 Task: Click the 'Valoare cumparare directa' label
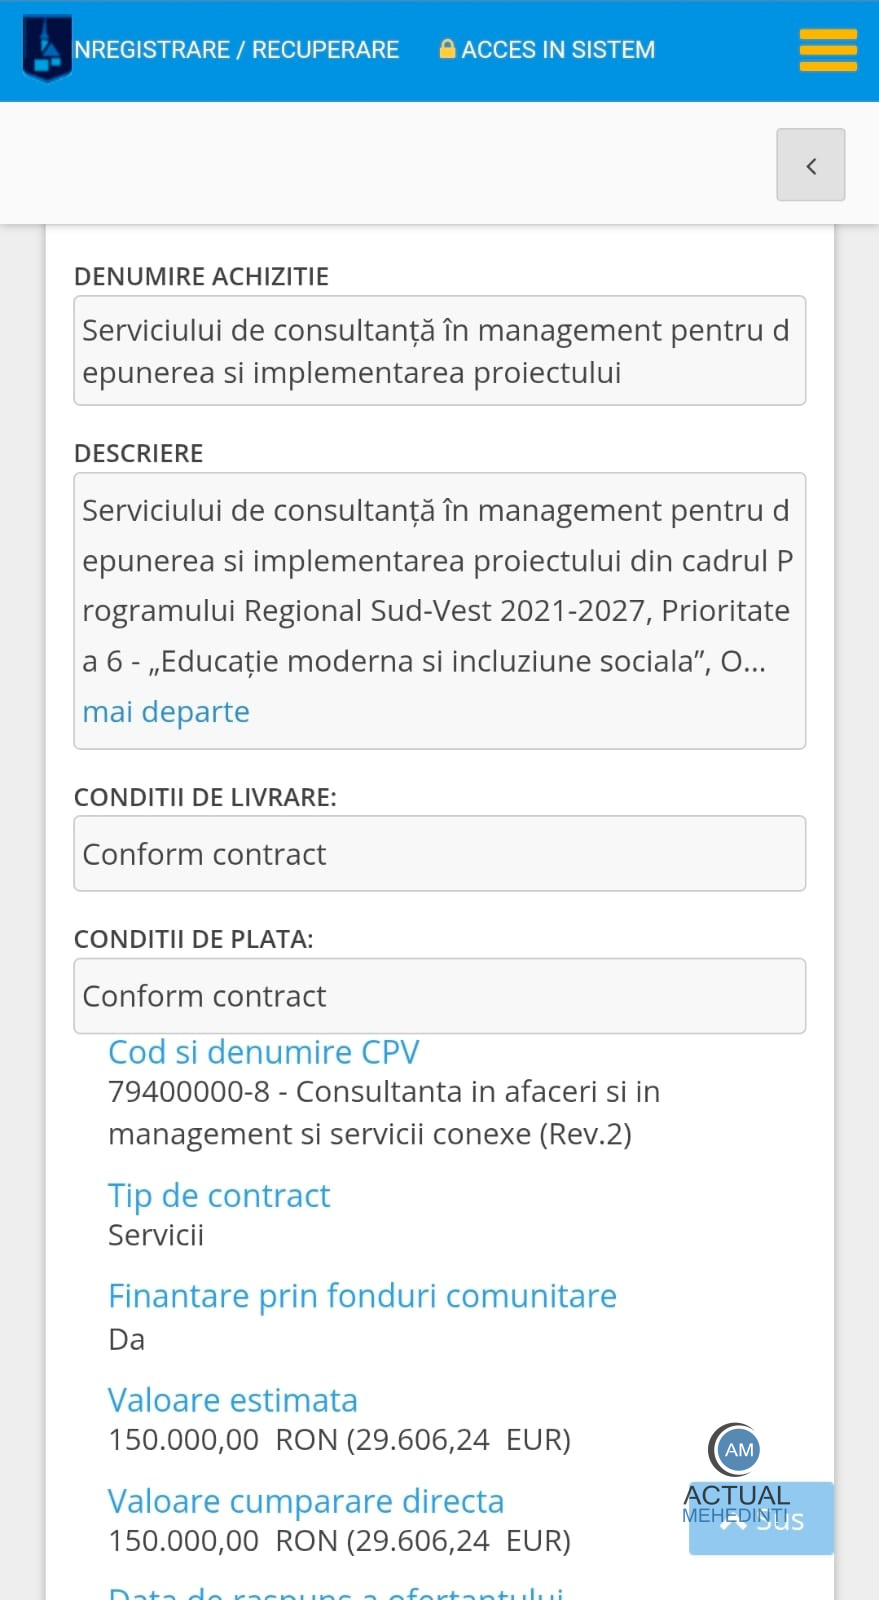(306, 1501)
